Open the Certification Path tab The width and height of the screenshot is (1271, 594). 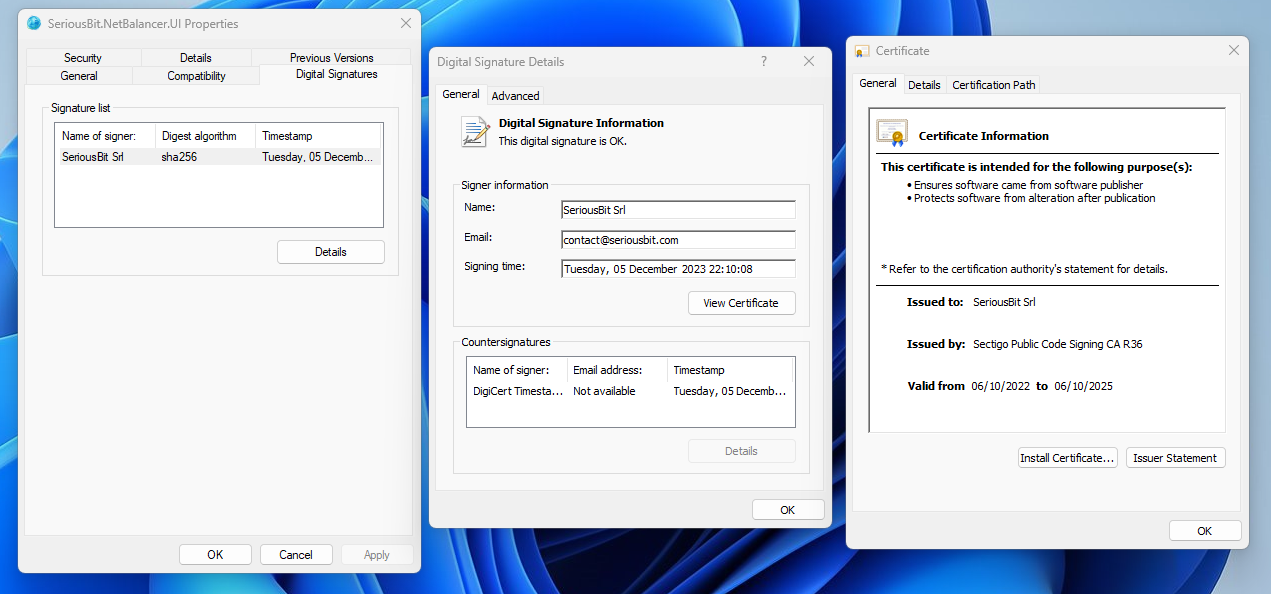coord(994,85)
